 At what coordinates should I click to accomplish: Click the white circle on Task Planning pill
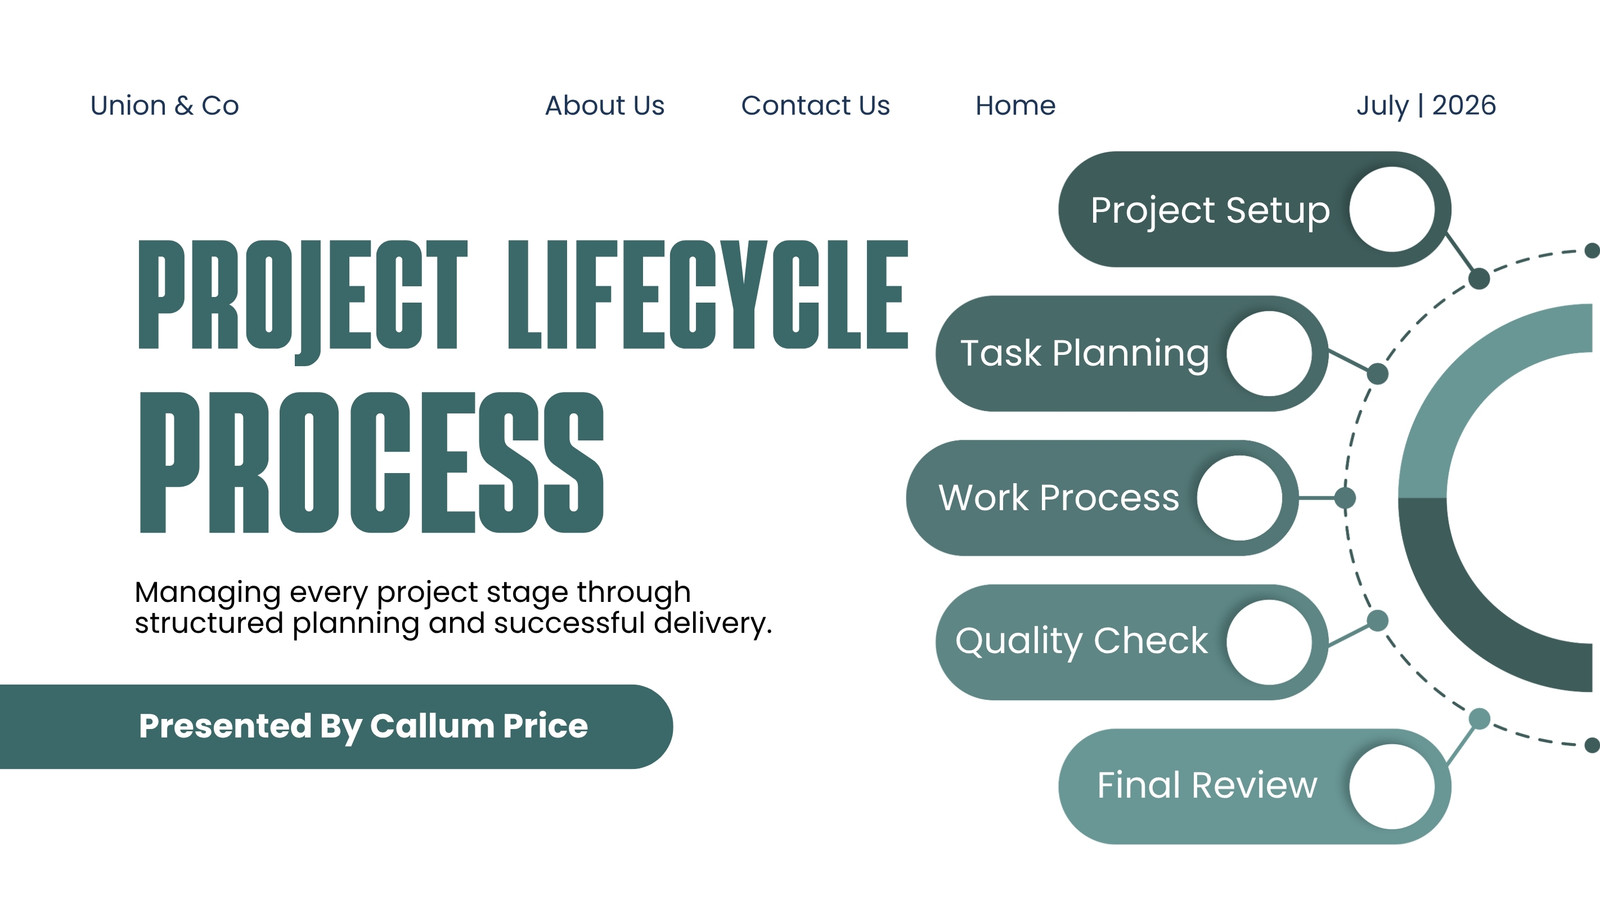pos(1269,354)
